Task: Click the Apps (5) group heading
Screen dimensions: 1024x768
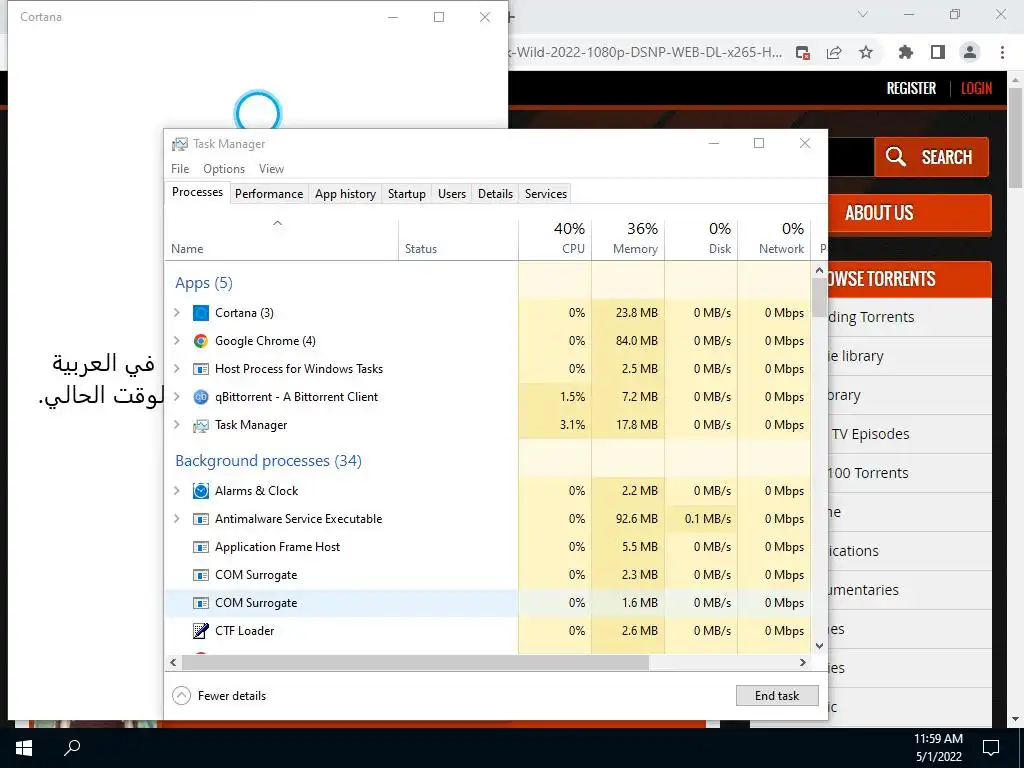Action: (204, 283)
